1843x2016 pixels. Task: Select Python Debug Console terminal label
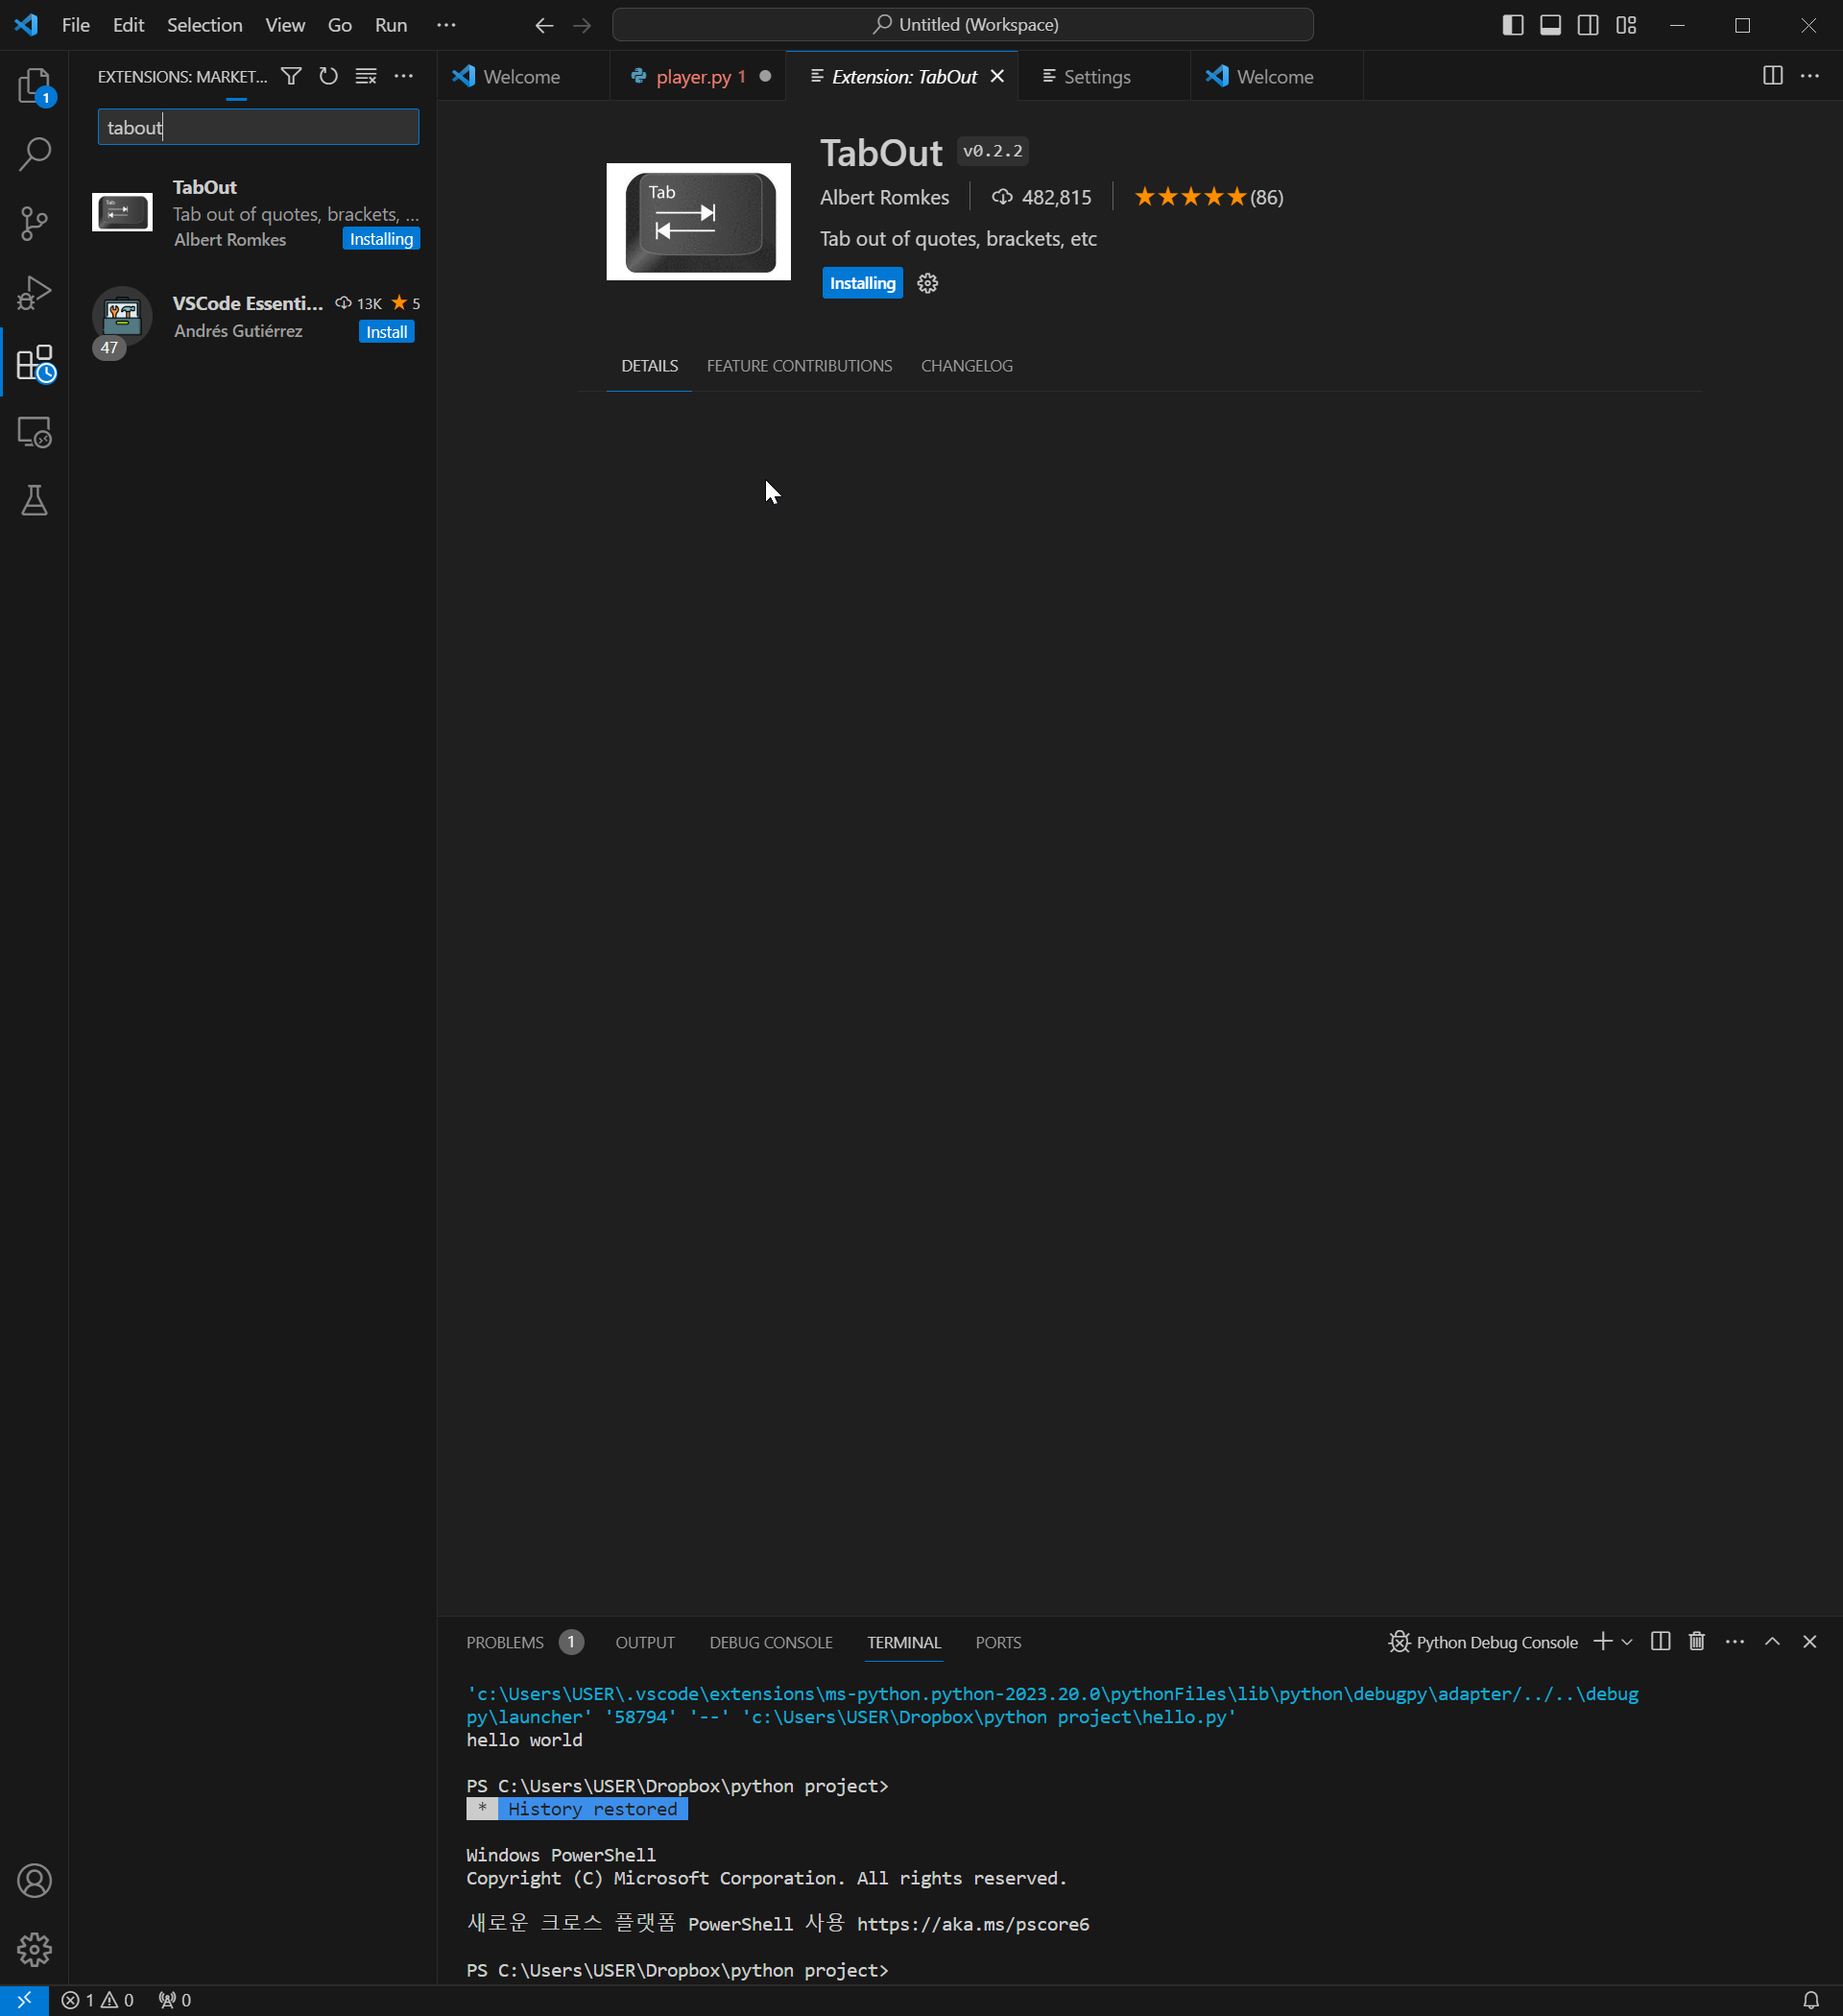1482,1642
